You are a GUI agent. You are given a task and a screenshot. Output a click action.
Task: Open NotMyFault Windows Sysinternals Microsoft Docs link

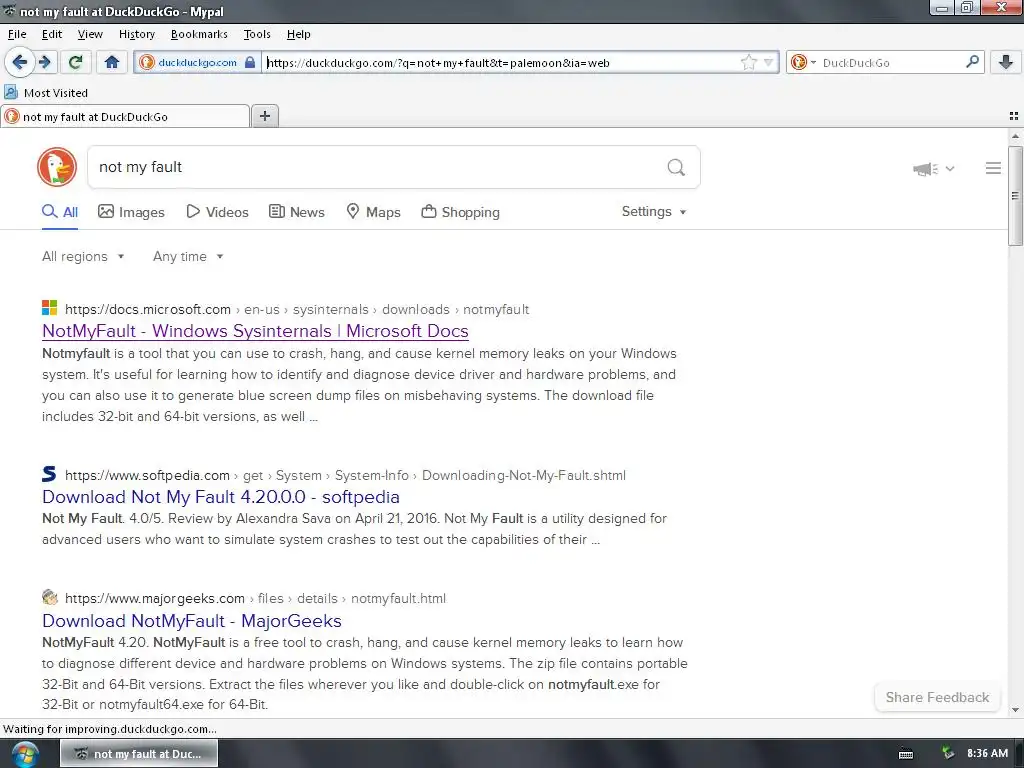point(255,331)
